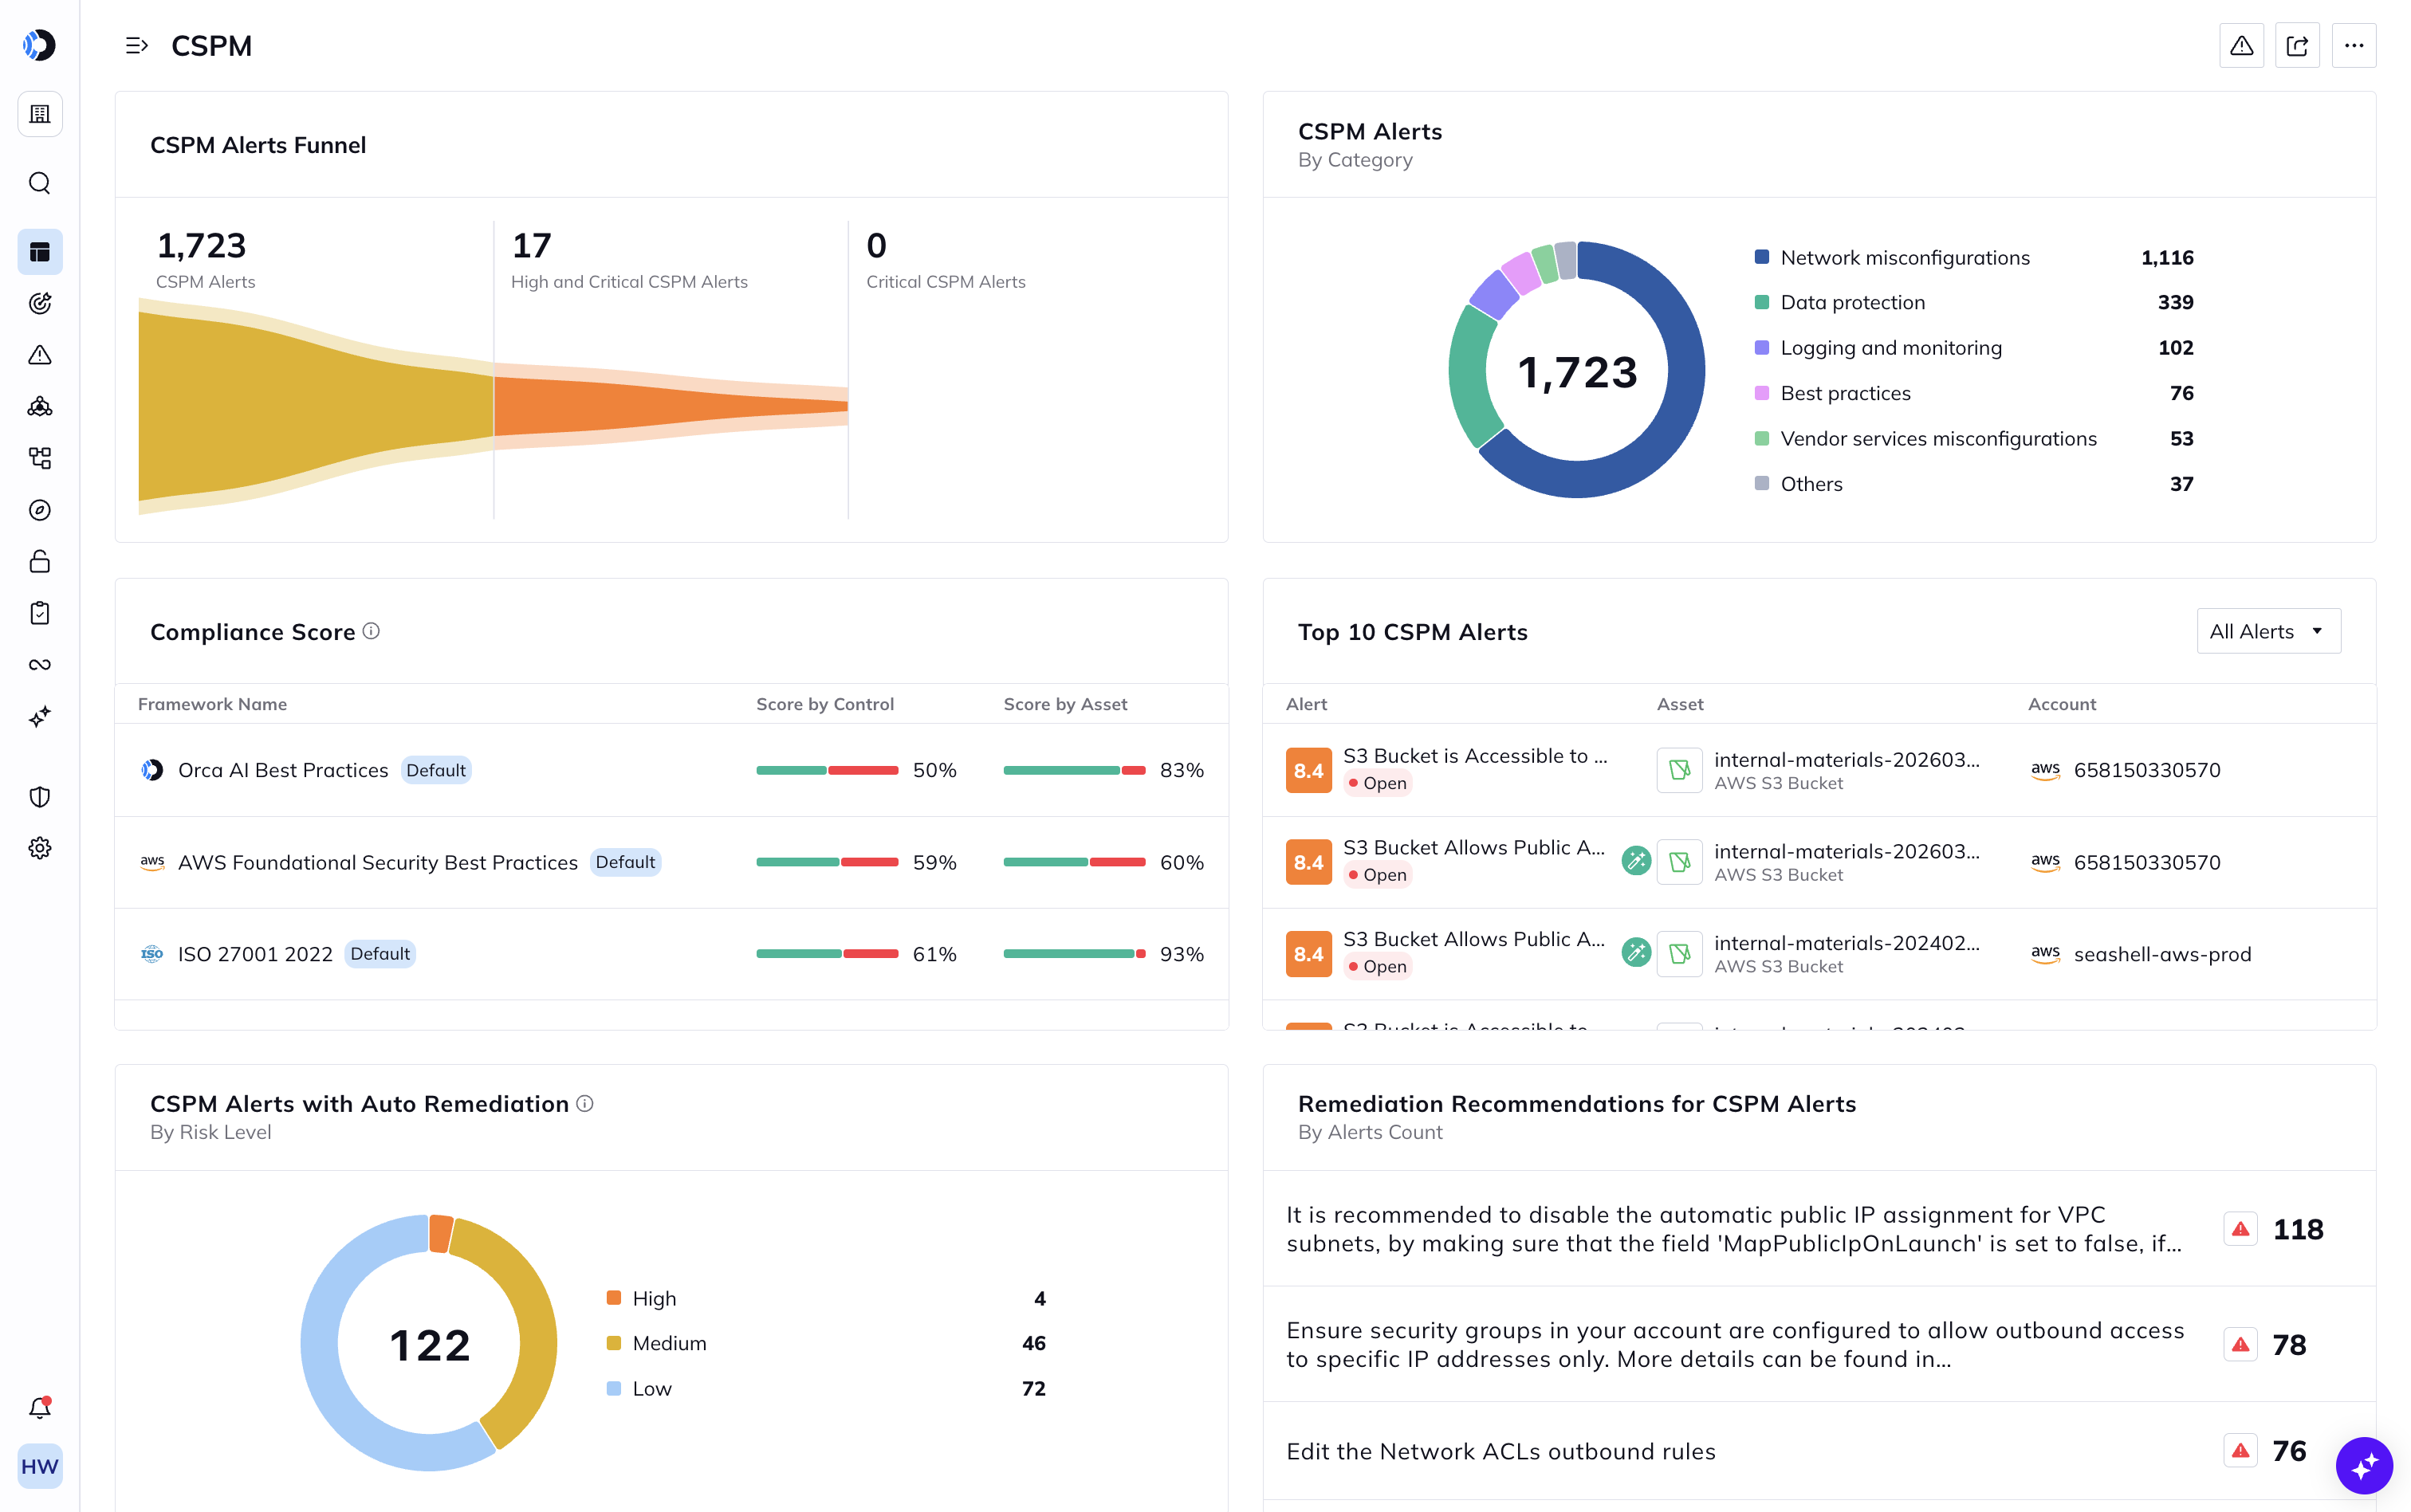
Task: Click the Network misconfigurations legend swatch
Action: tap(1762, 257)
